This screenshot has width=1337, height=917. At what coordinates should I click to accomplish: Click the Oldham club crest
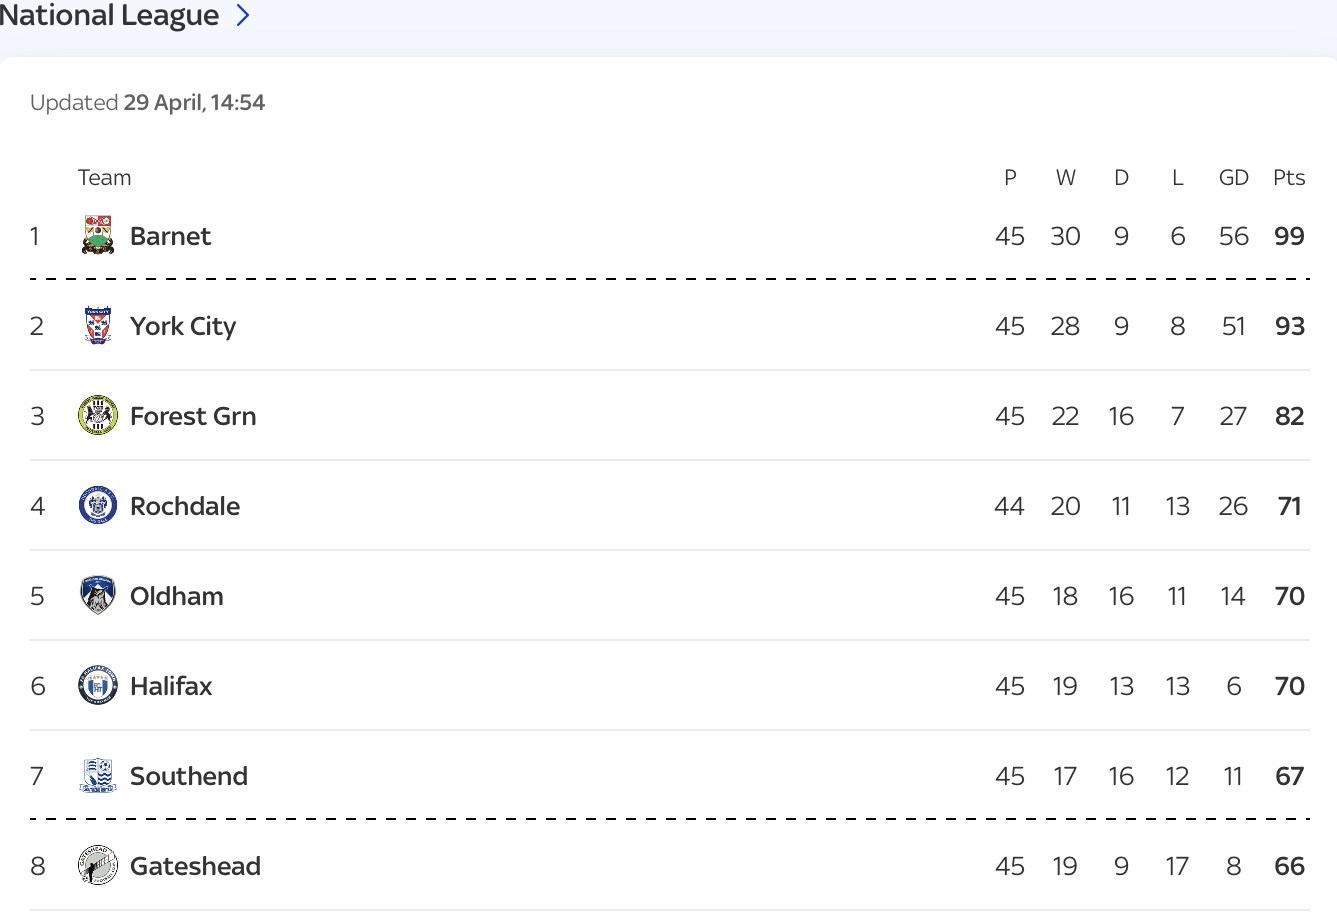(x=98, y=596)
